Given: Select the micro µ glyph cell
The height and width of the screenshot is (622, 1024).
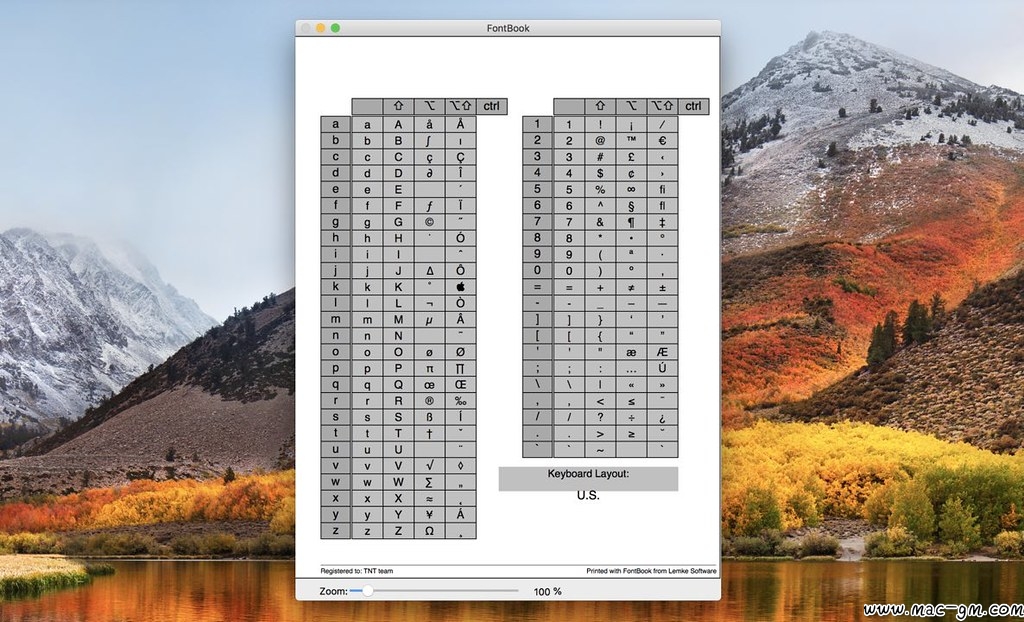Looking at the screenshot, I should tap(430, 319).
